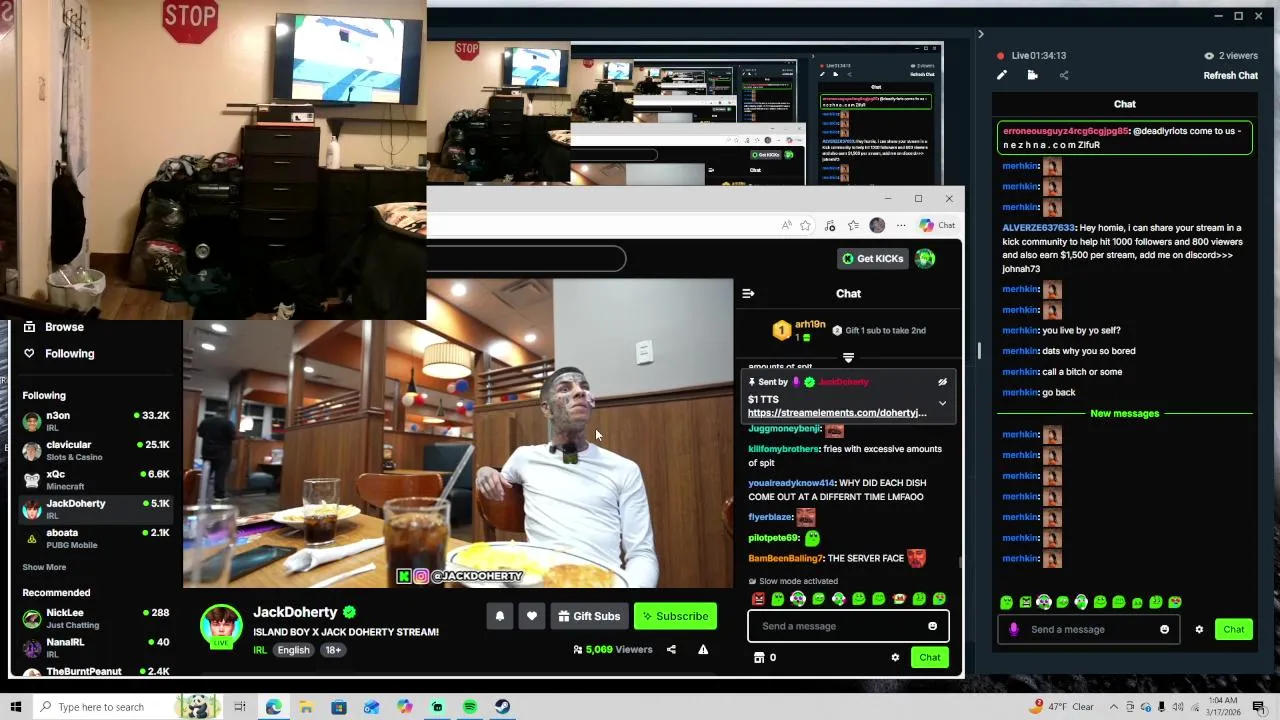Click Edge read aloud icon
Viewport: 1280px width, 720px height.
786,225
